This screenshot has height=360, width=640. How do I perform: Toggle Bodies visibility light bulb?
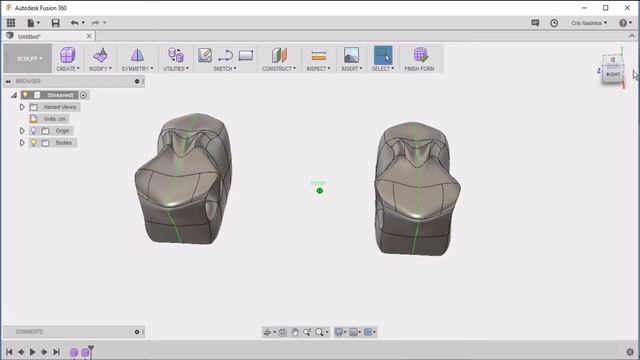33,142
